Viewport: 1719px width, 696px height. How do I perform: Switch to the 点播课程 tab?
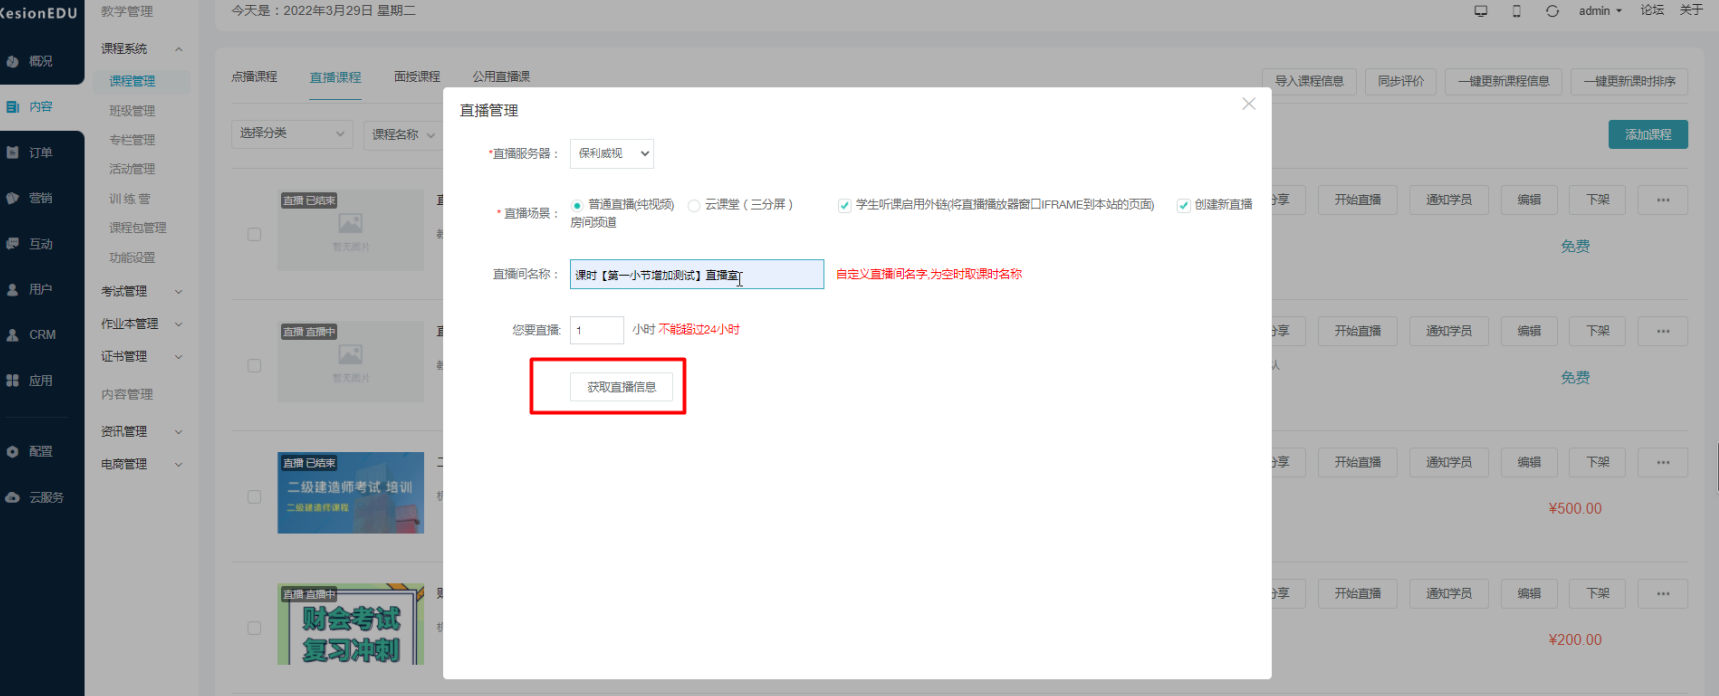tap(254, 77)
